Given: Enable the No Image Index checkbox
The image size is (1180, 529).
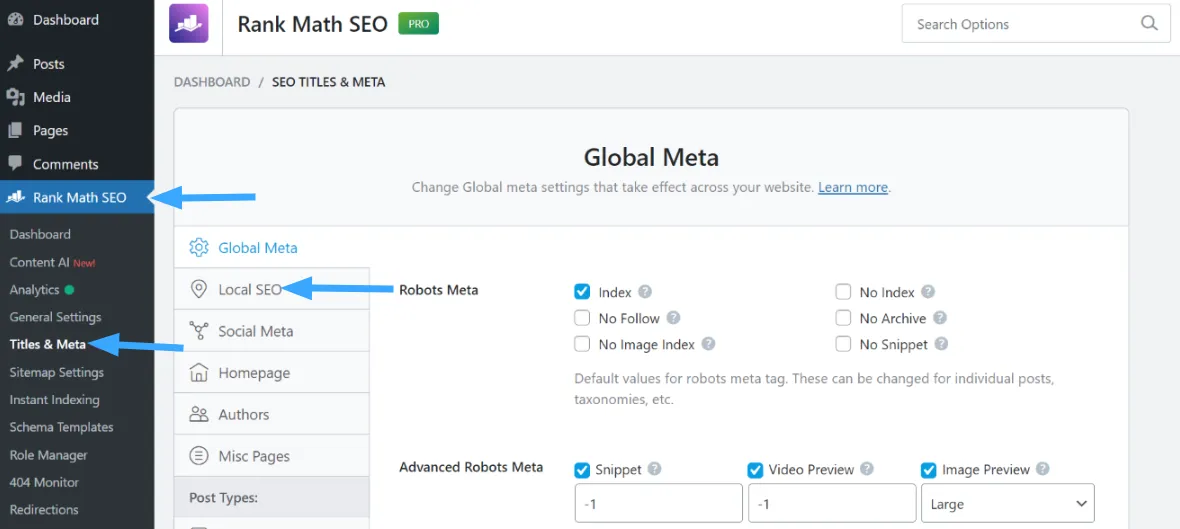Looking at the screenshot, I should pos(582,344).
